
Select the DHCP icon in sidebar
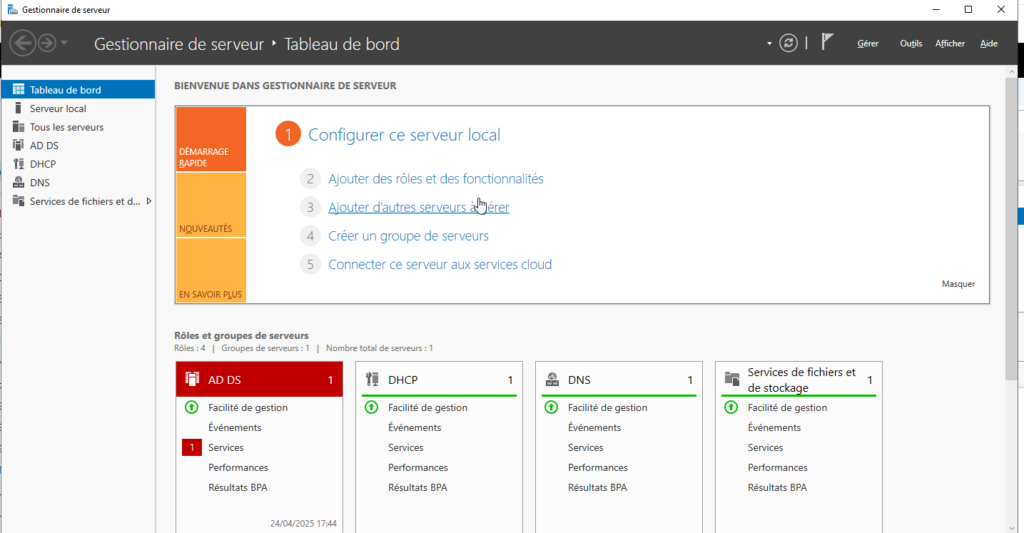(x=18, y=164)
